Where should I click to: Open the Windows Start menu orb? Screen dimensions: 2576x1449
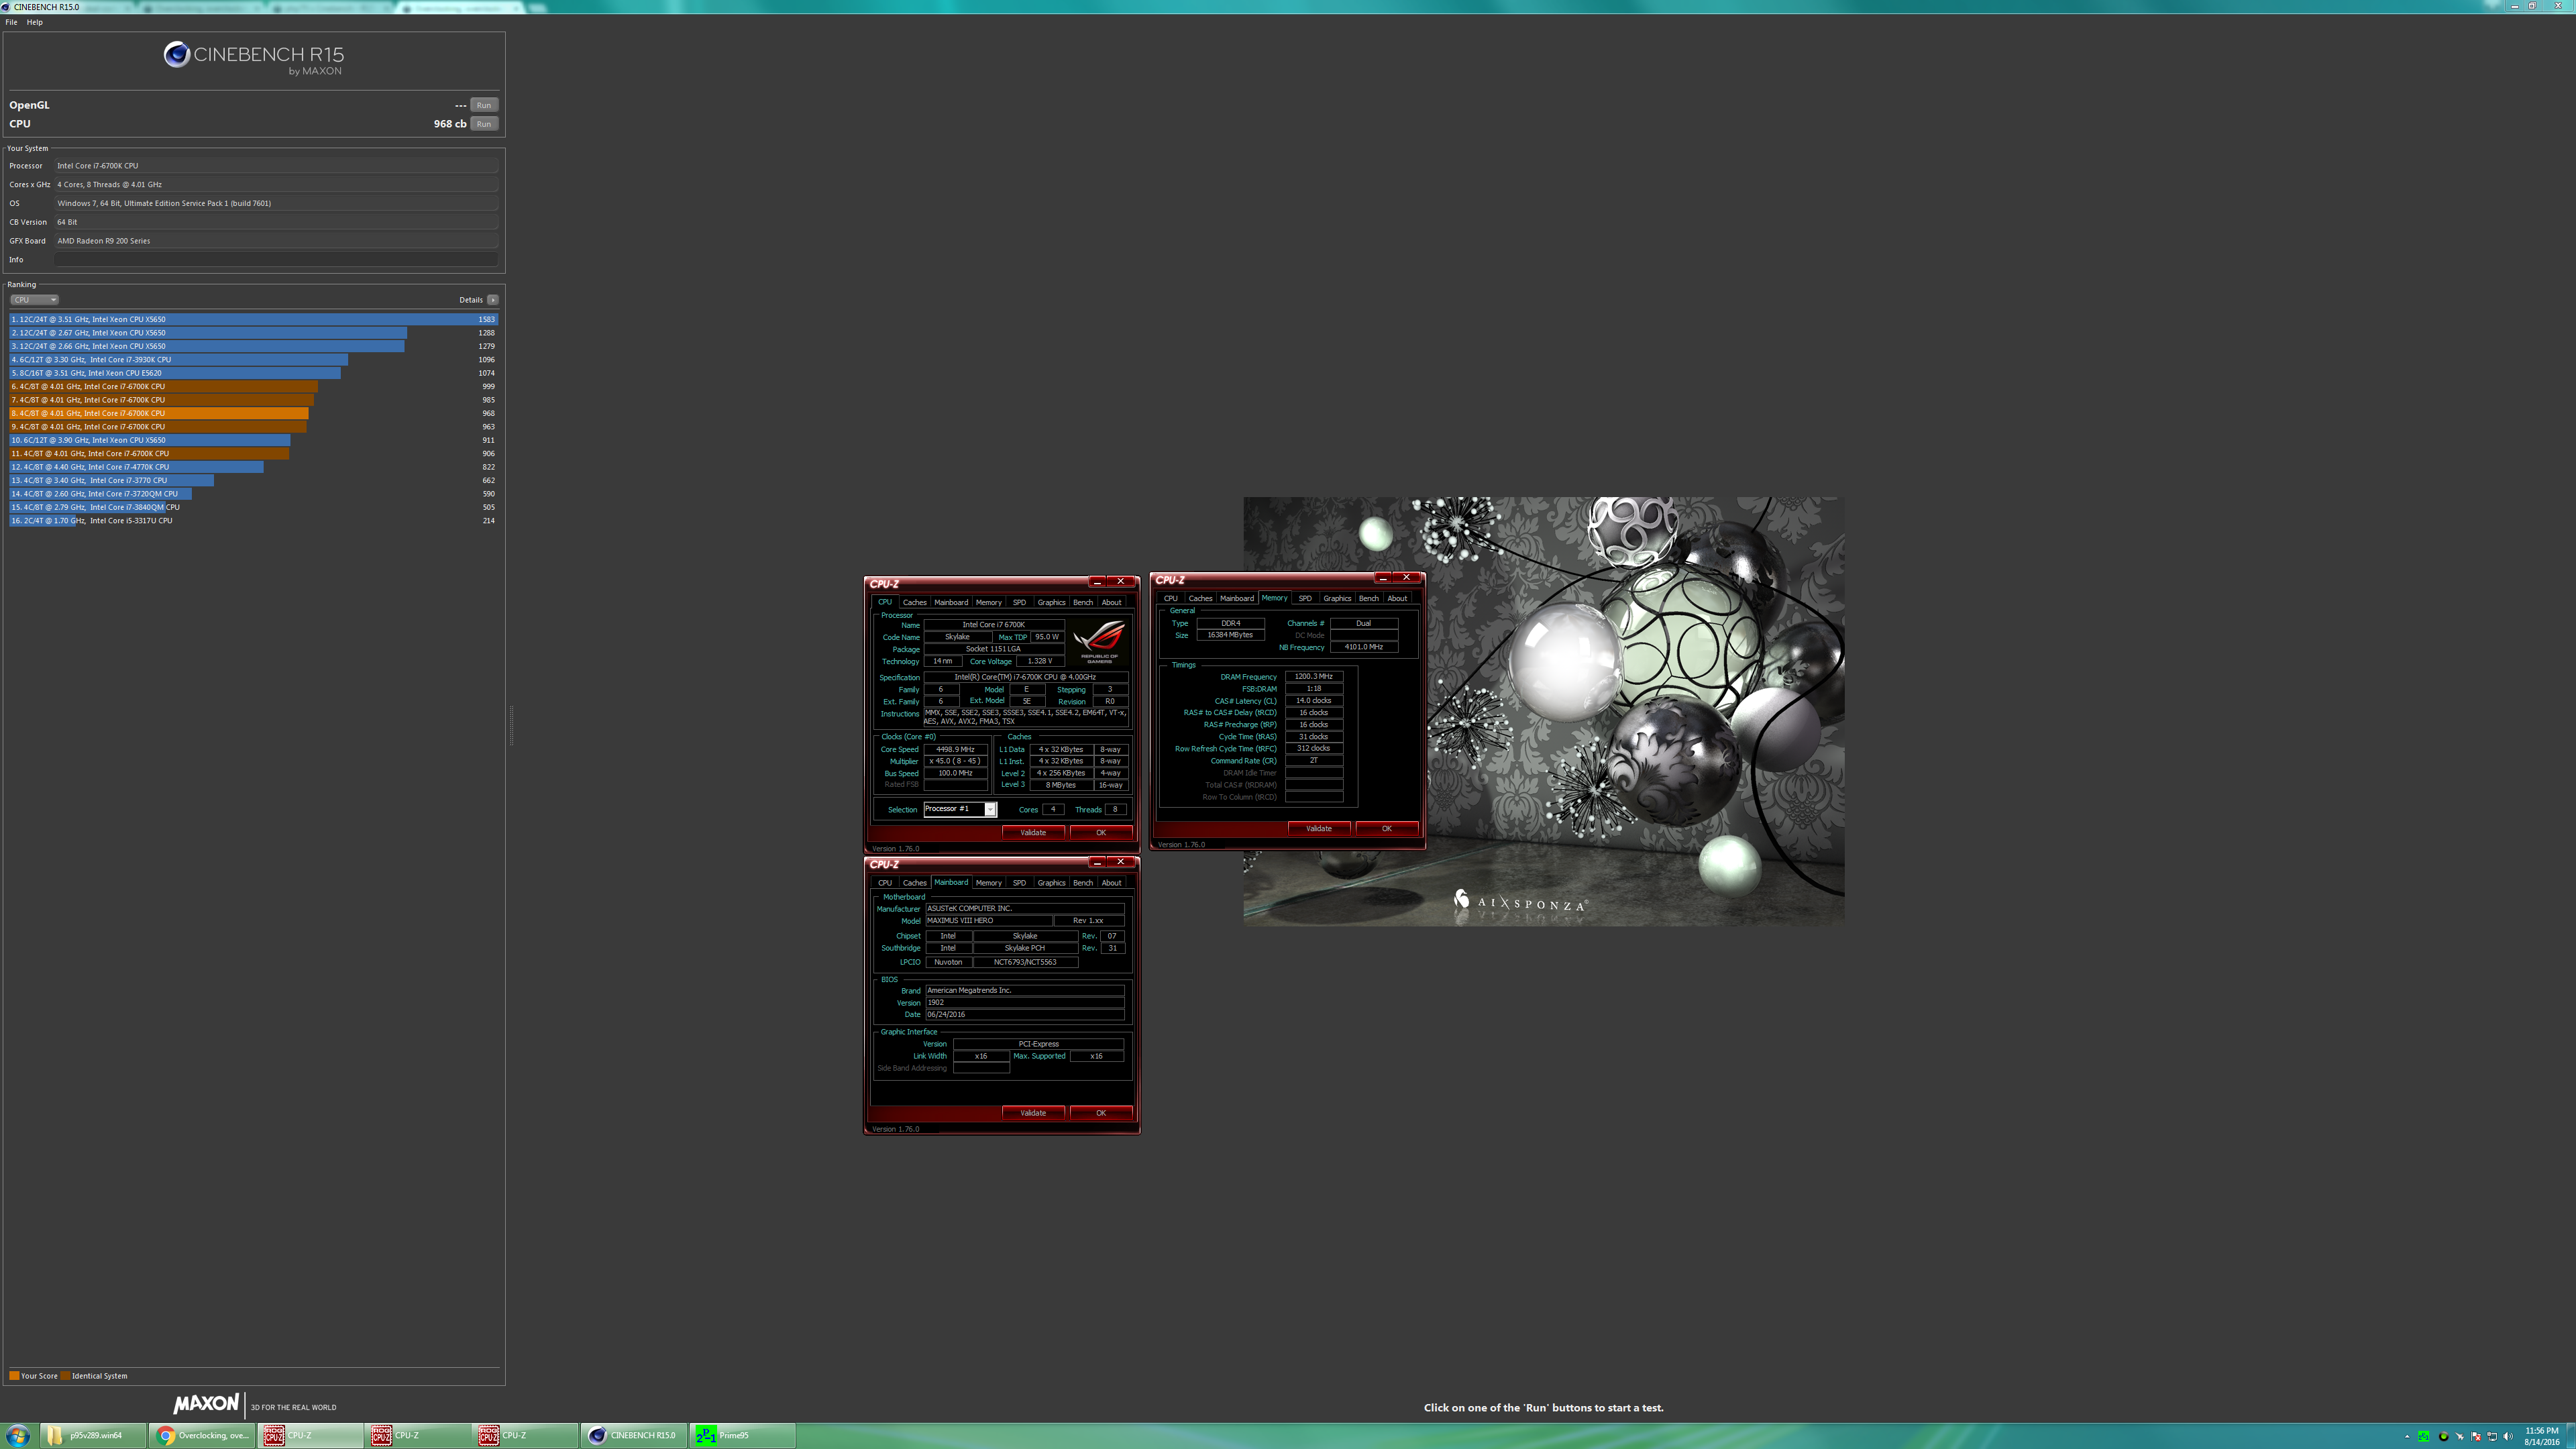coord(18,1435)
